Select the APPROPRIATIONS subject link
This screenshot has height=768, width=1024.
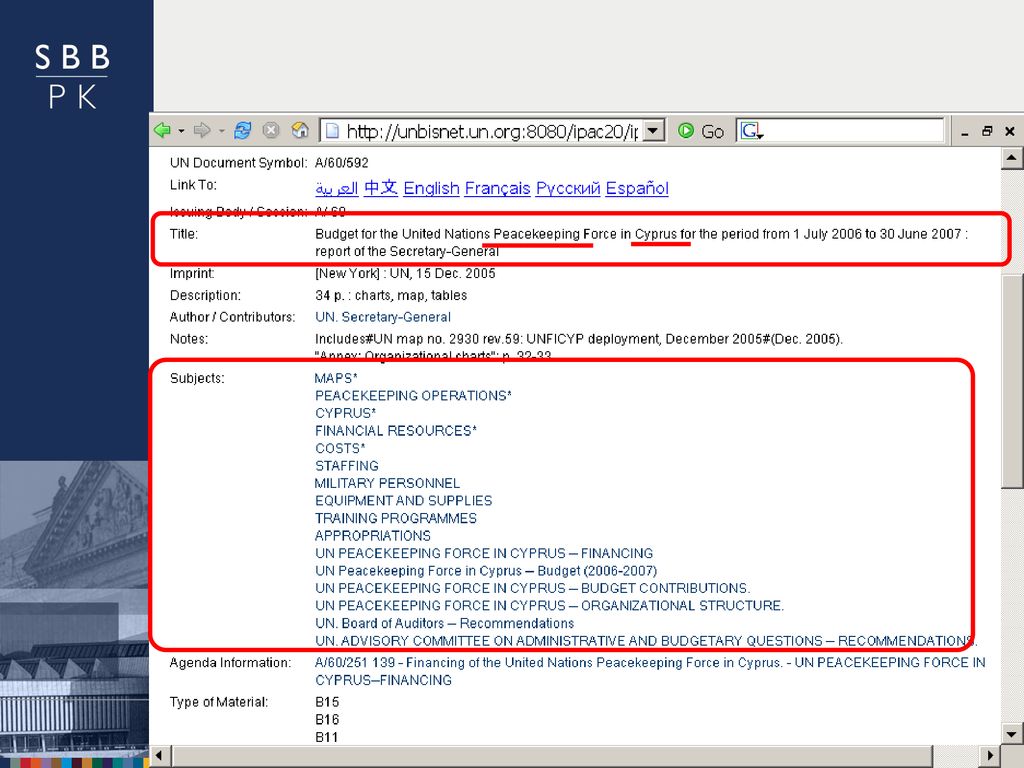373,536
